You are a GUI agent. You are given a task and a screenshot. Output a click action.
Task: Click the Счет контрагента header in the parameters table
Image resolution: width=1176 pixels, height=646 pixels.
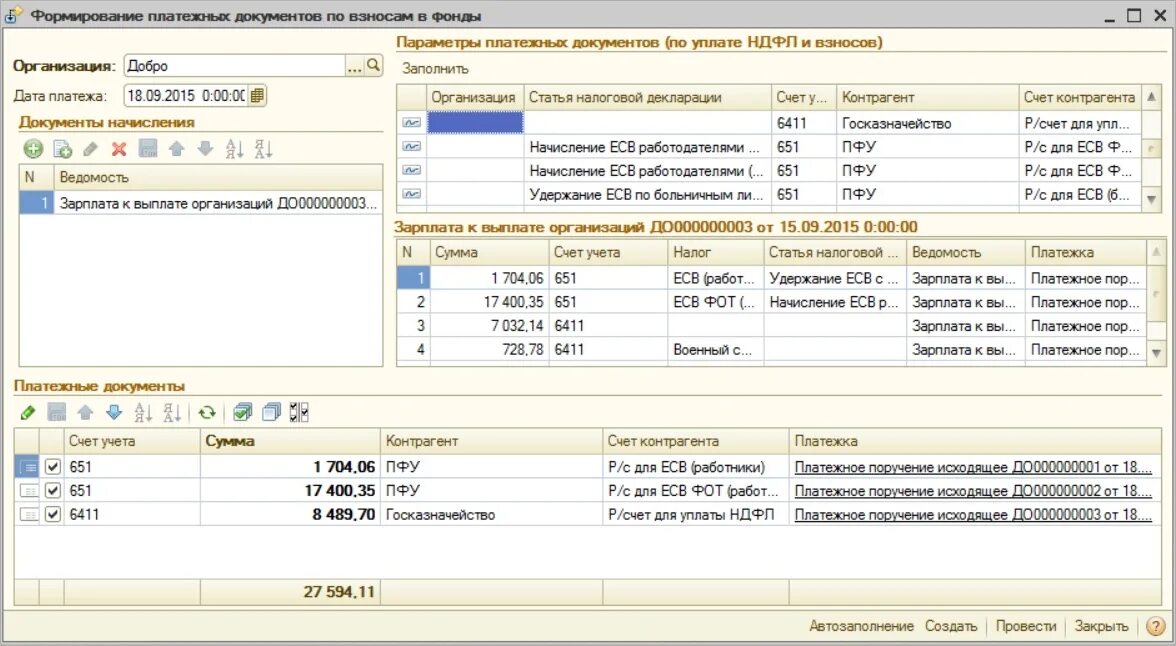pos(1079,98)
